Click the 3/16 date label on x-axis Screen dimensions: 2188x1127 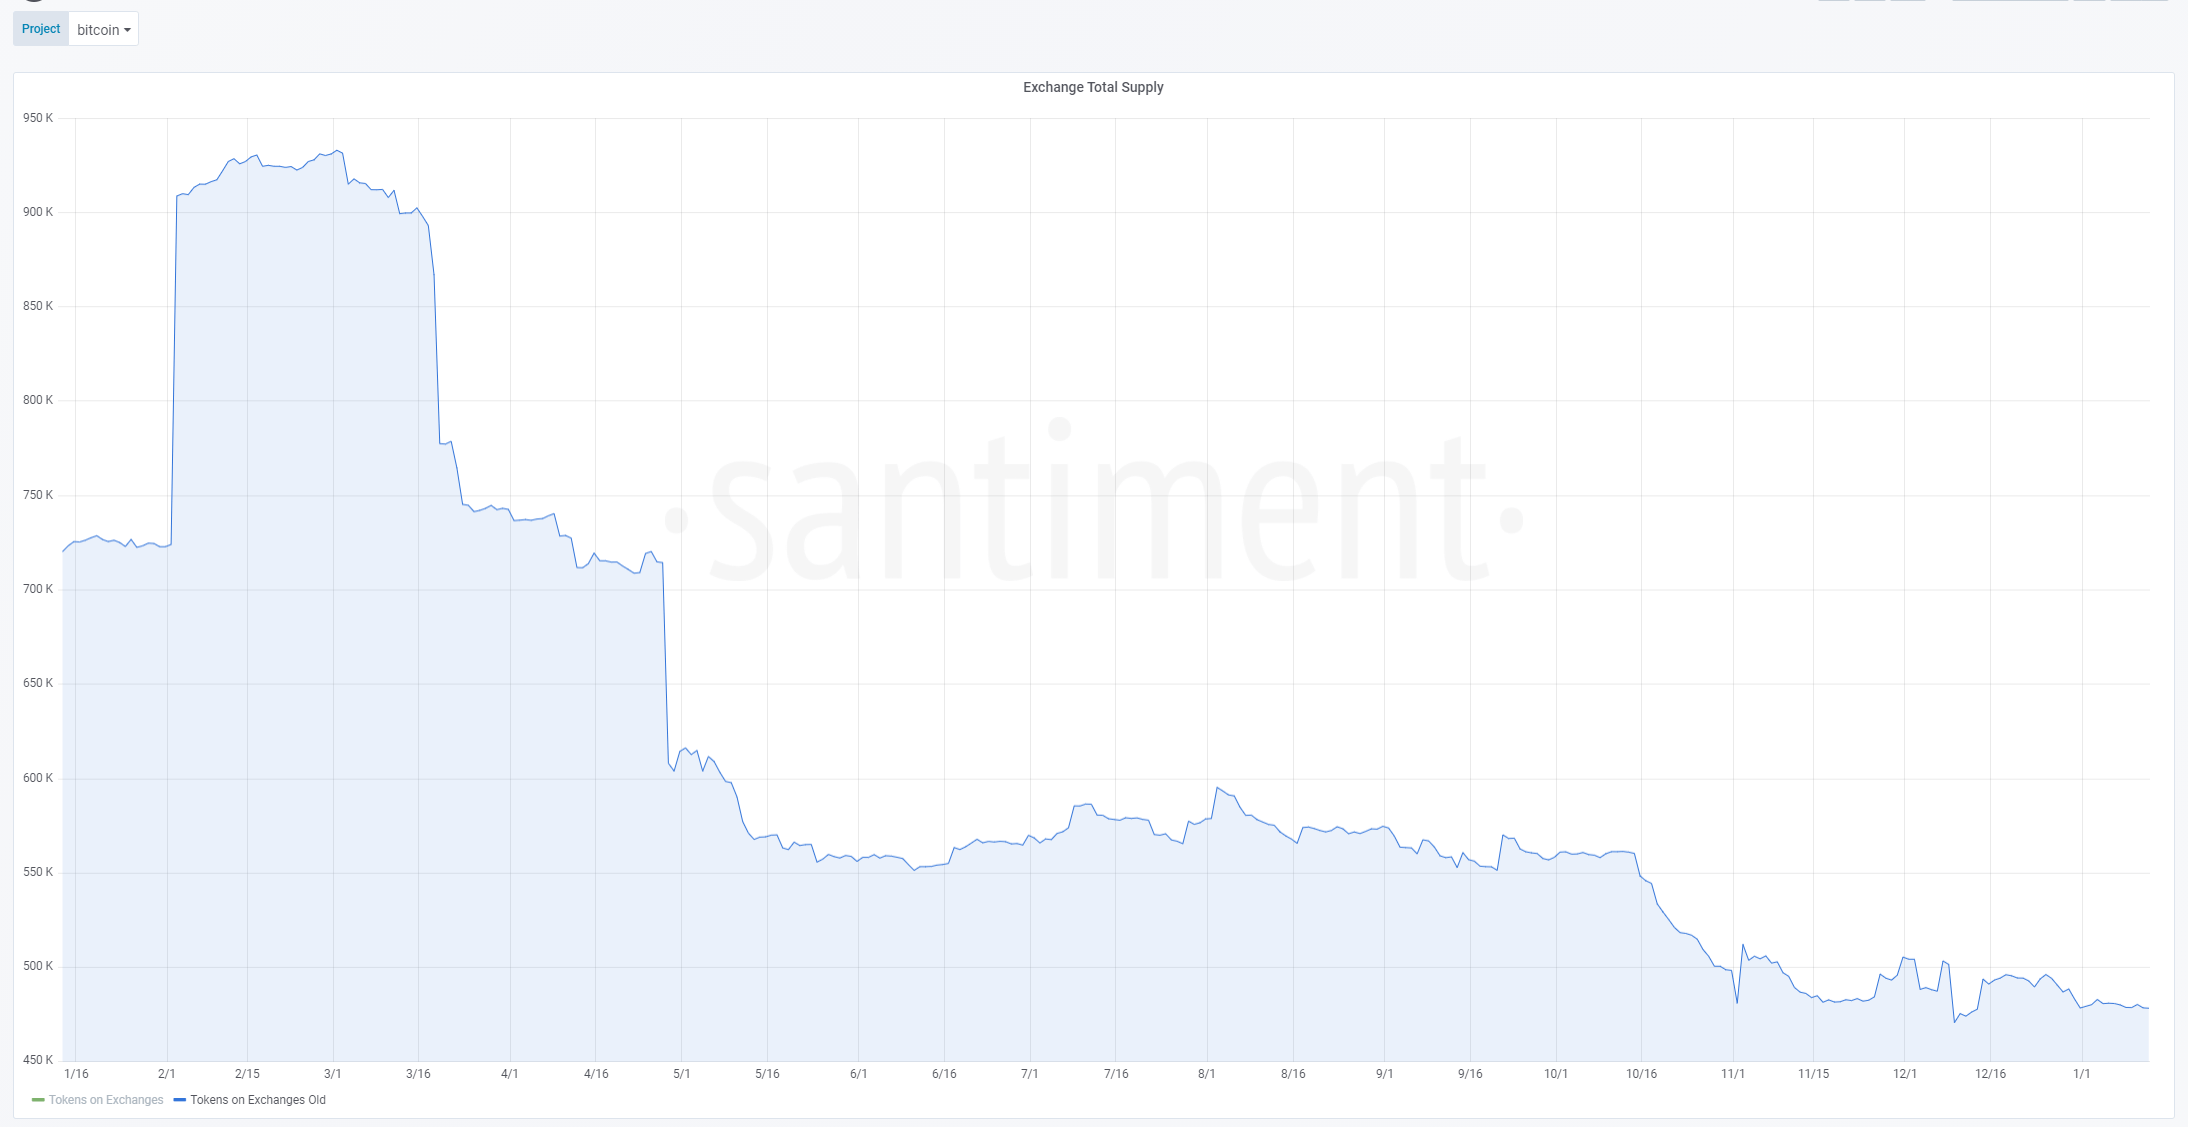(x=418, y=1074)
